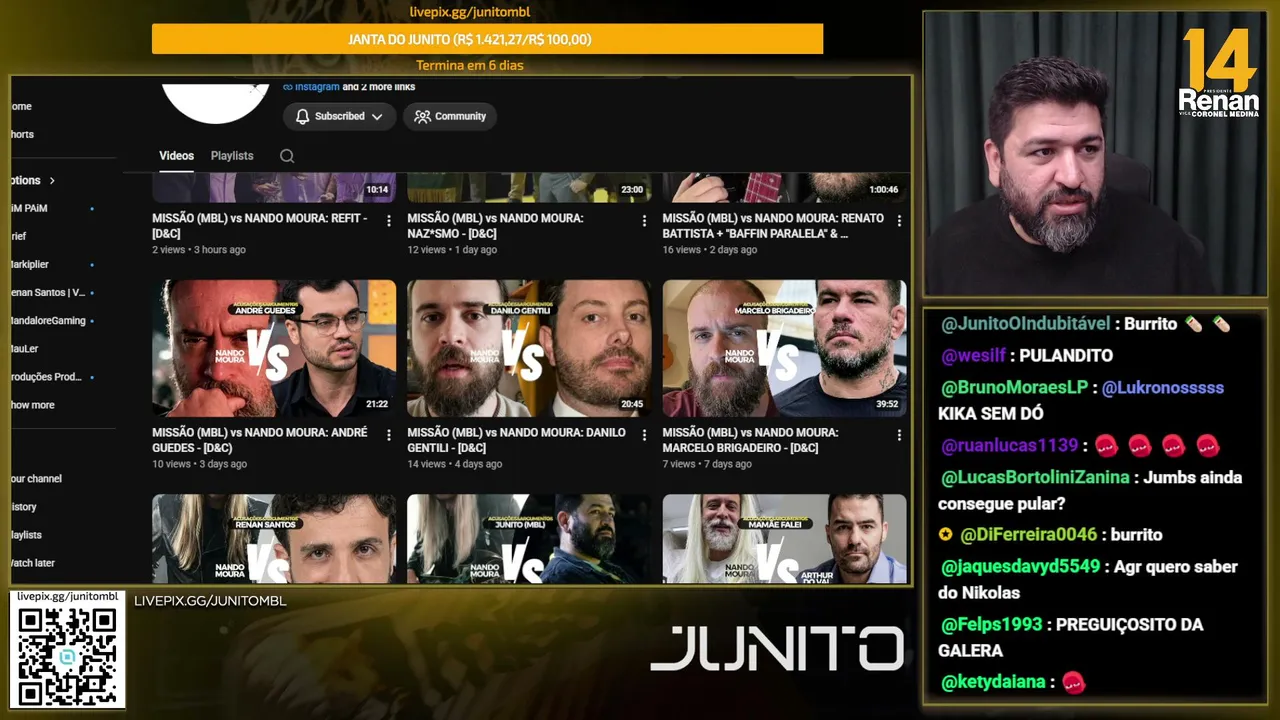
Task: Click the JANTA DO JUNITO donation goal bar
Action: [x=487, y=39]
